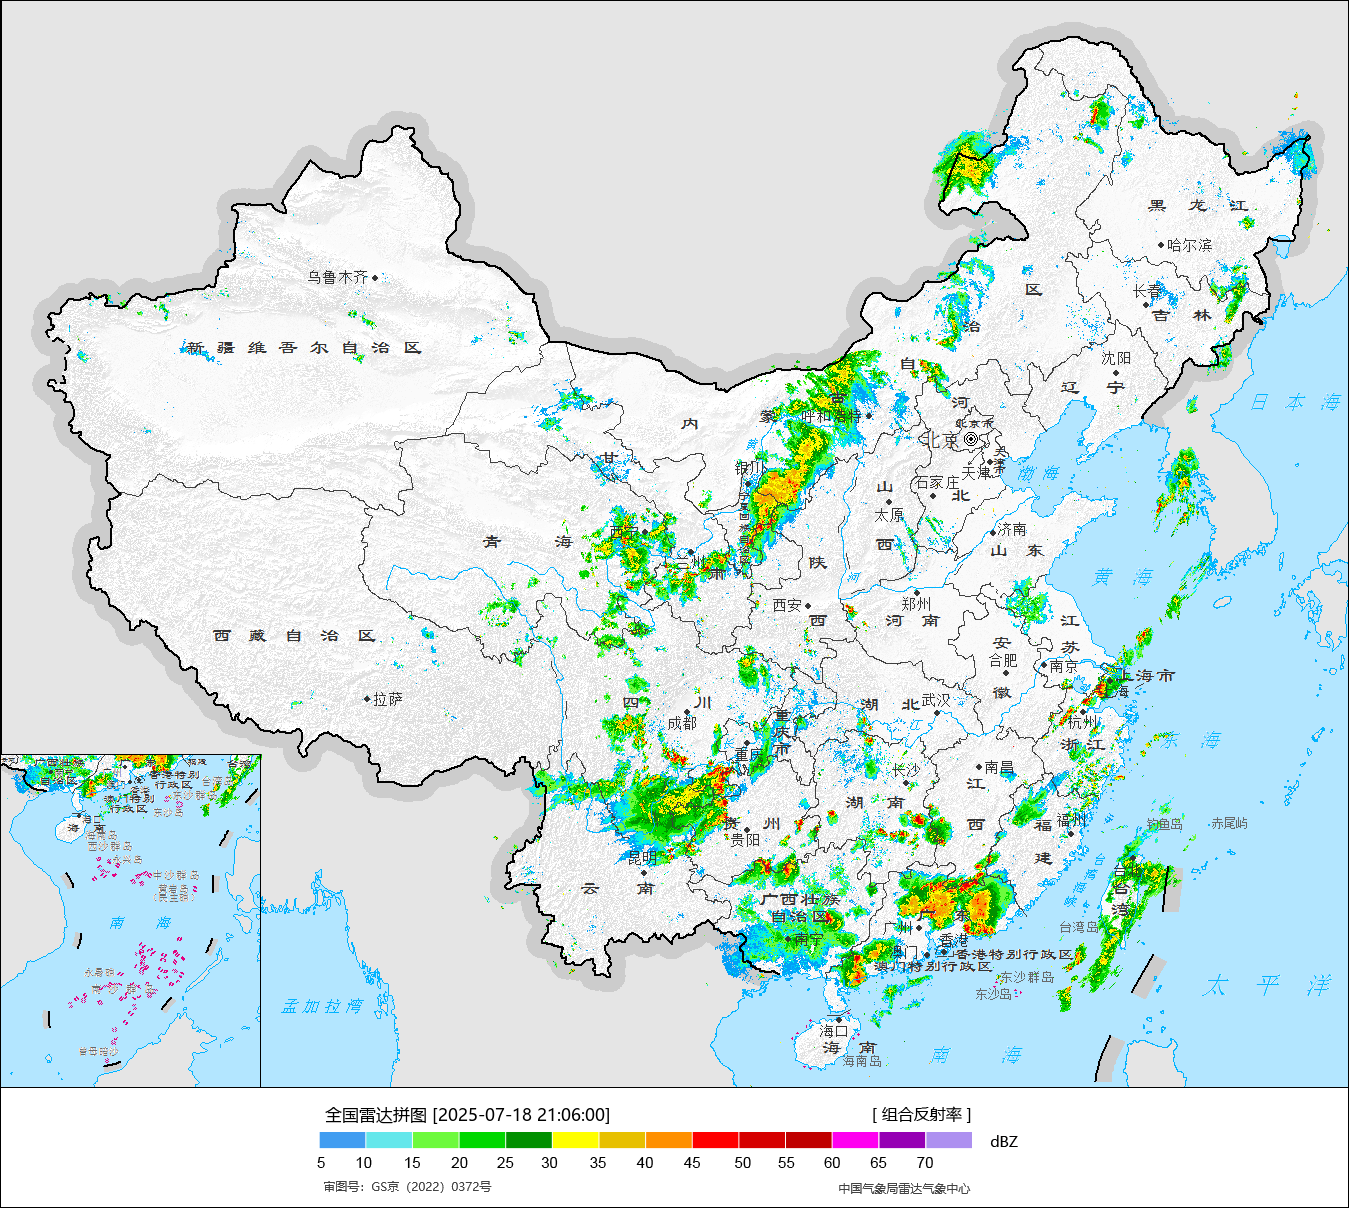Viewport: 1349px width, 1208px height.
Task: Select the yellow 30–35 dBZ legend color
Action: pos(575,1140)
